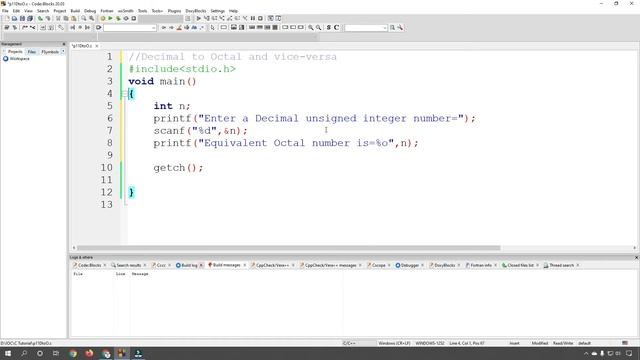Click the selection arrow pointer icon
Image resolution: width=640 pixels, height=360 pixels.
pyautogui.click(x=212, y=27)
